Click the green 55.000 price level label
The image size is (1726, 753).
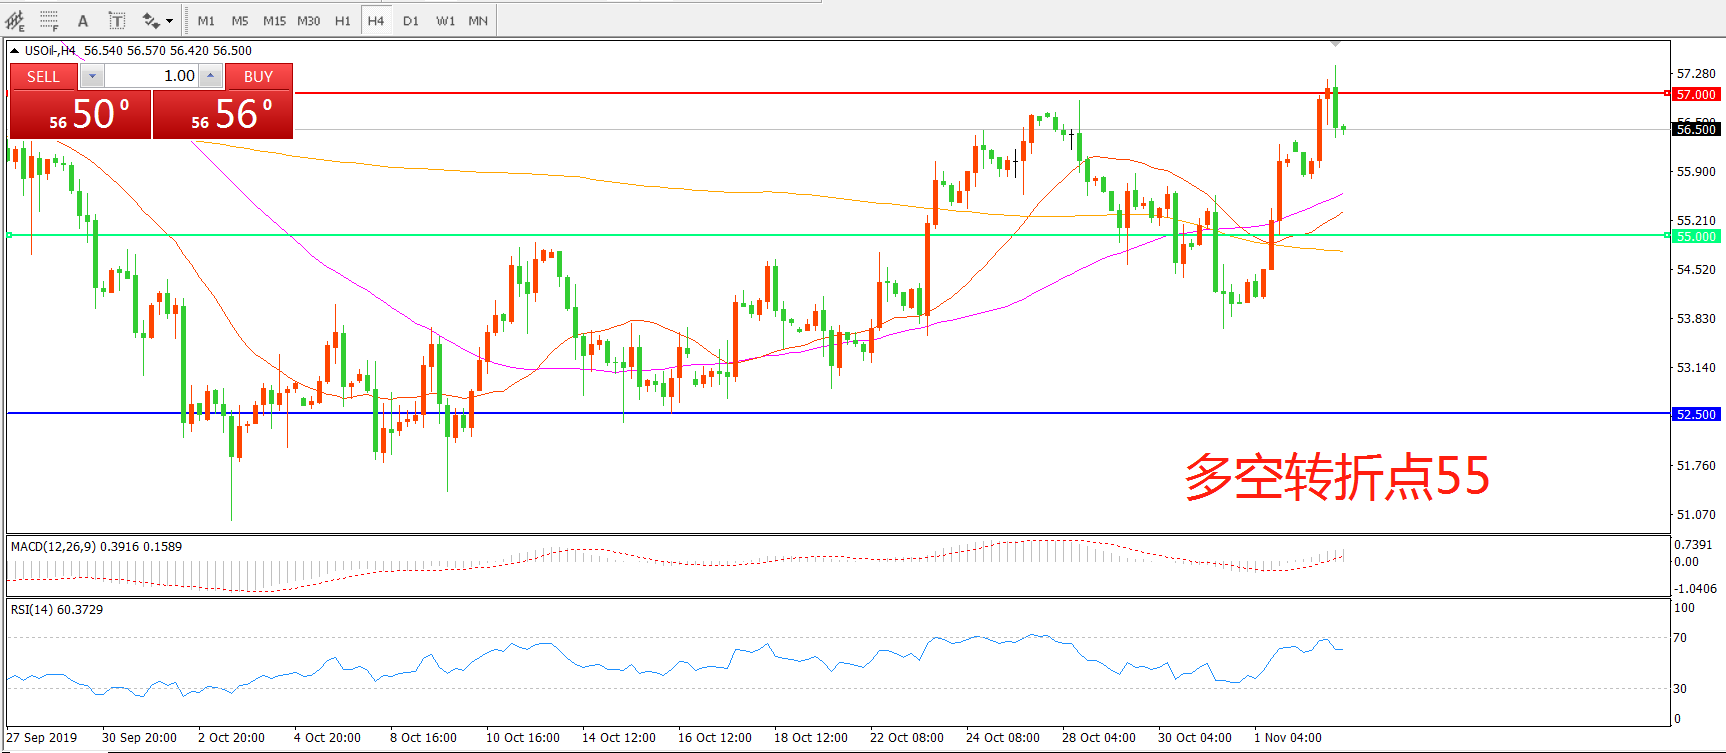(1696, 236)
